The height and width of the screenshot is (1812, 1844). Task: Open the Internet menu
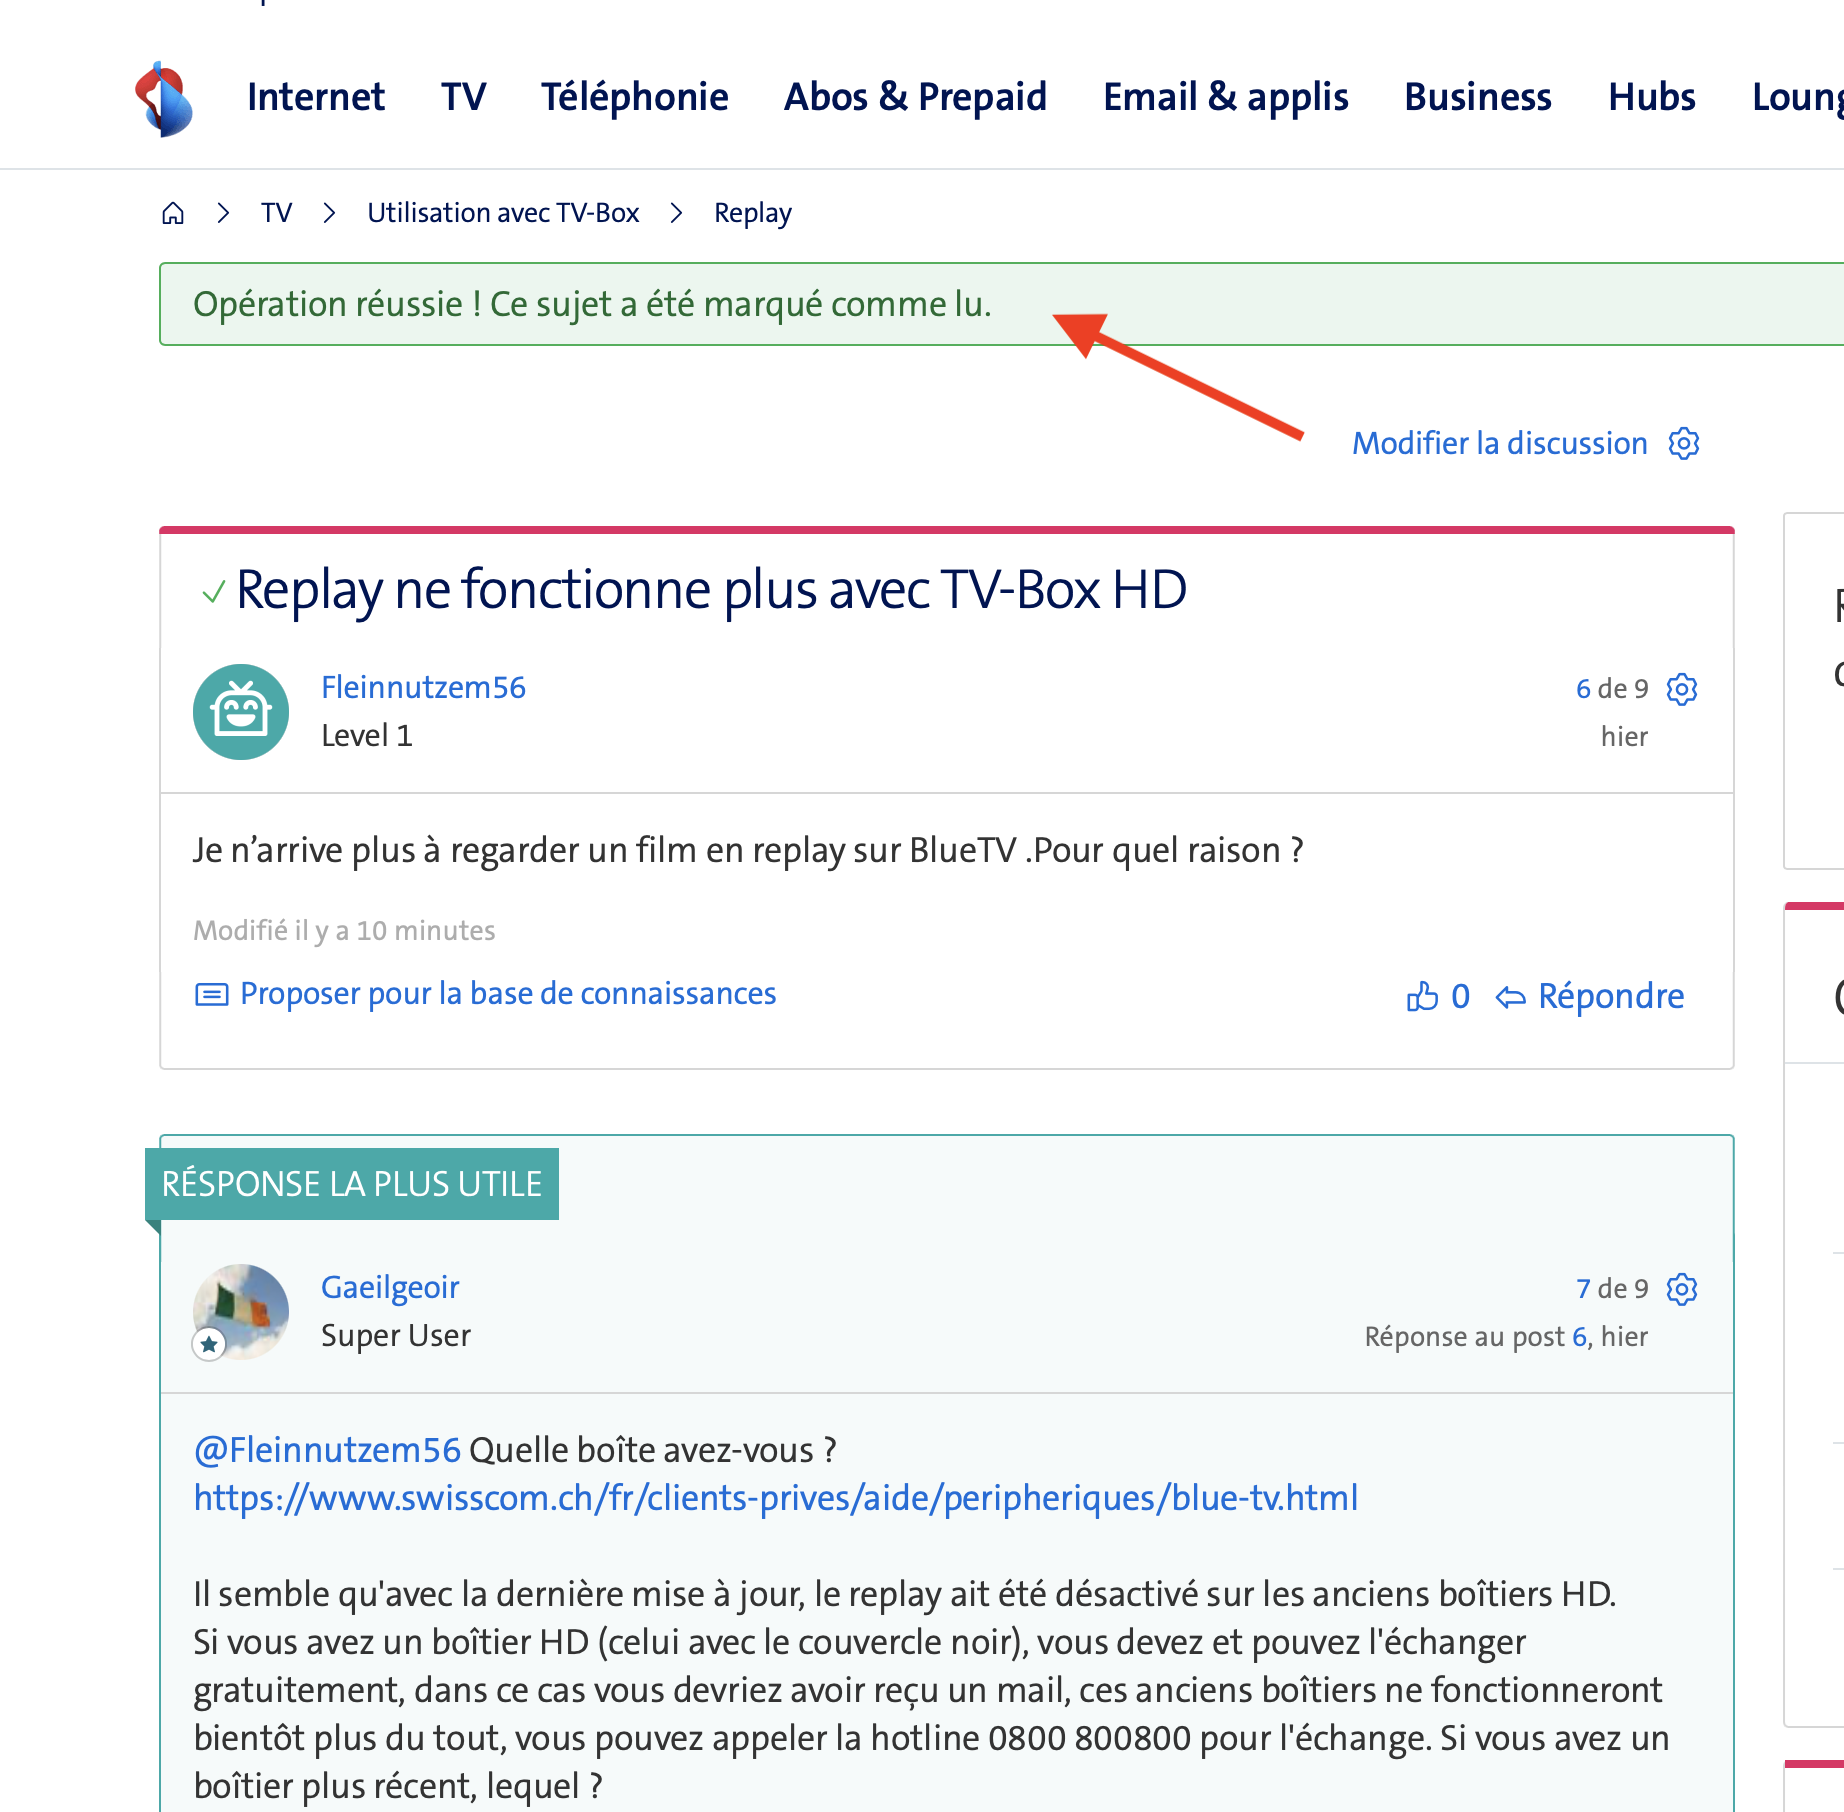[315, 97]
